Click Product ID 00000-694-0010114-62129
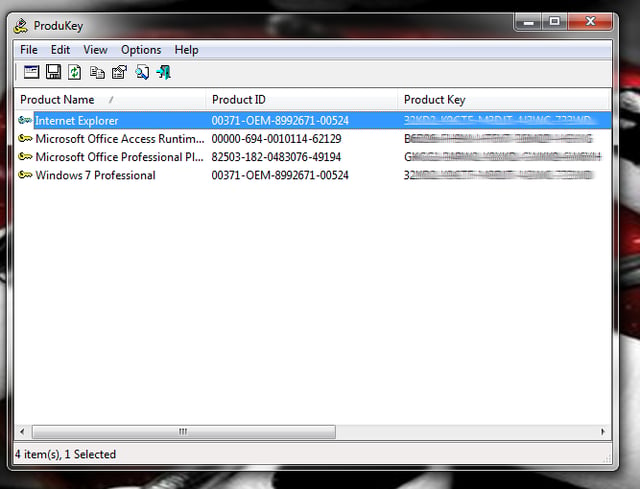 pos(276,139)
